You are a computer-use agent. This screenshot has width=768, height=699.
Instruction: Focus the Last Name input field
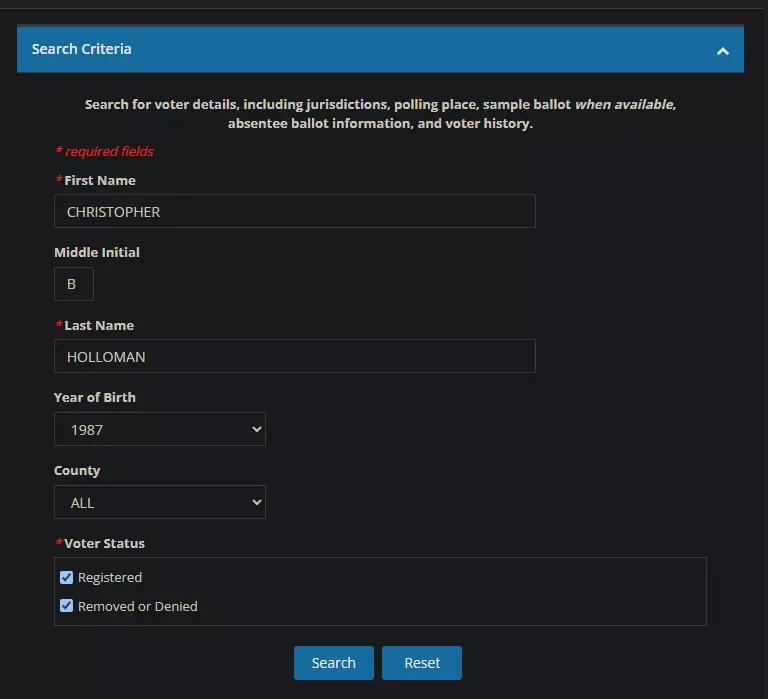pos(295,356)
